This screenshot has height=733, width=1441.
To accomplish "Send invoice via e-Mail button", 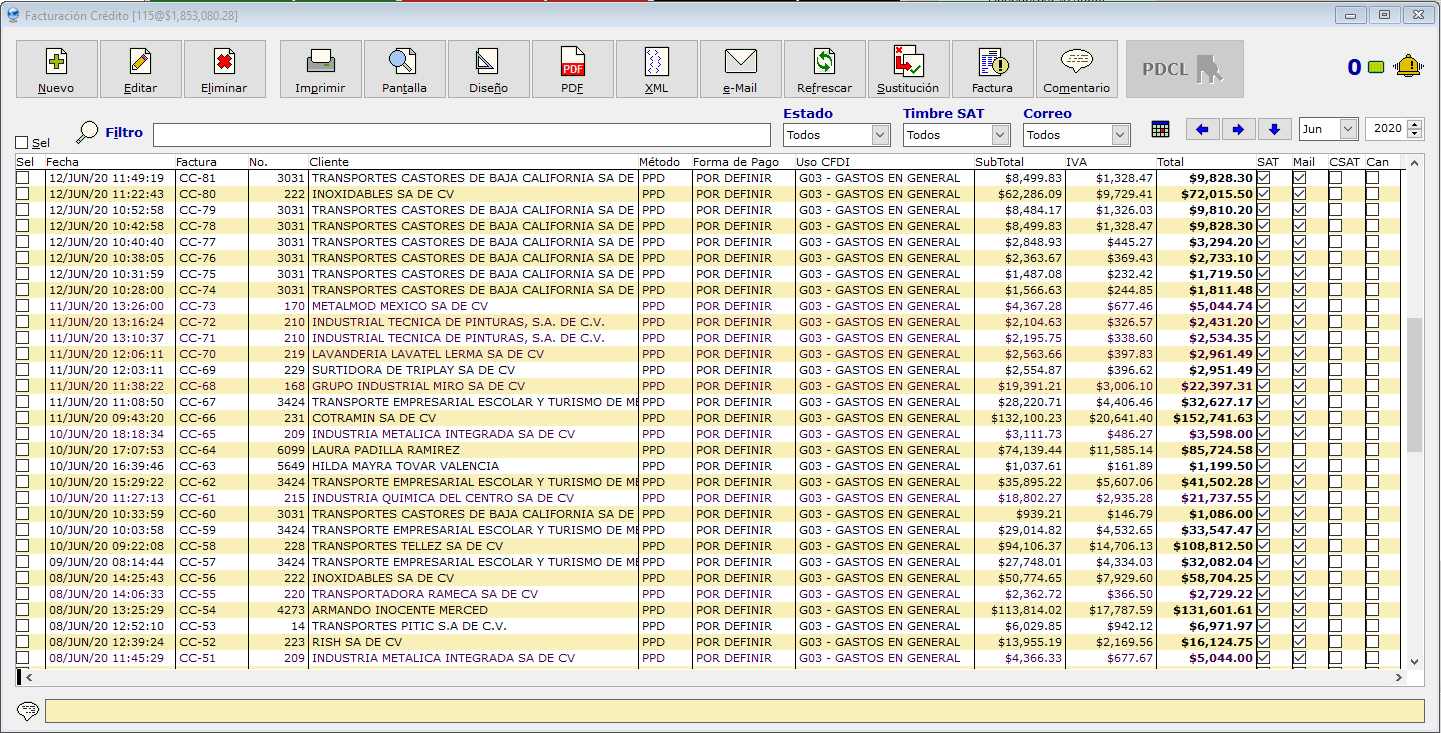I will [x=740, y=69].
